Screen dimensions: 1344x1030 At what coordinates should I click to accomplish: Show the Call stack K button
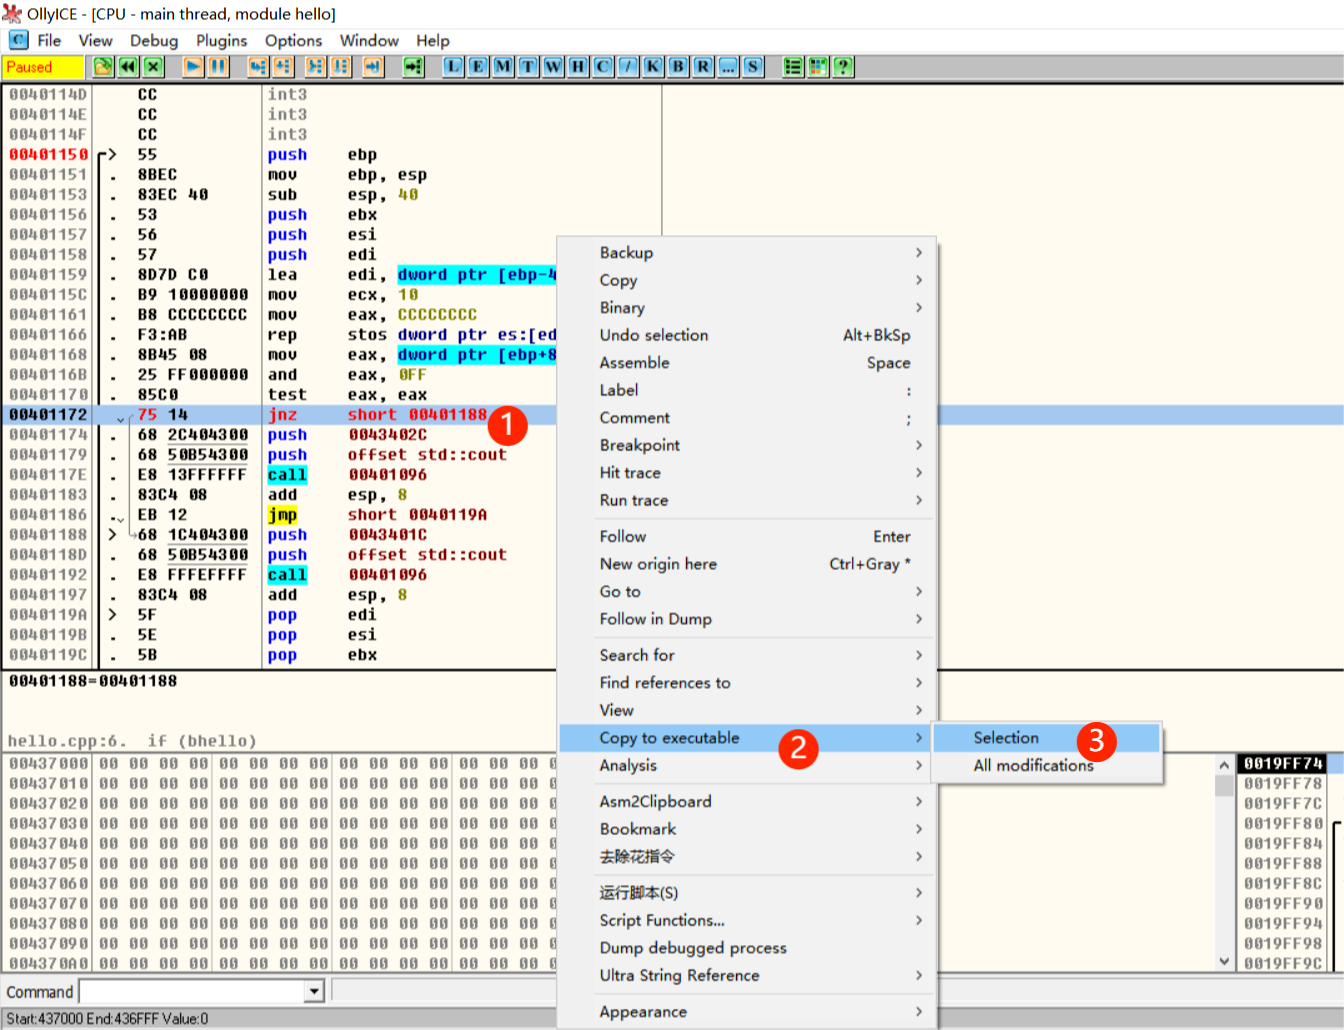click(x=653, y=67)
